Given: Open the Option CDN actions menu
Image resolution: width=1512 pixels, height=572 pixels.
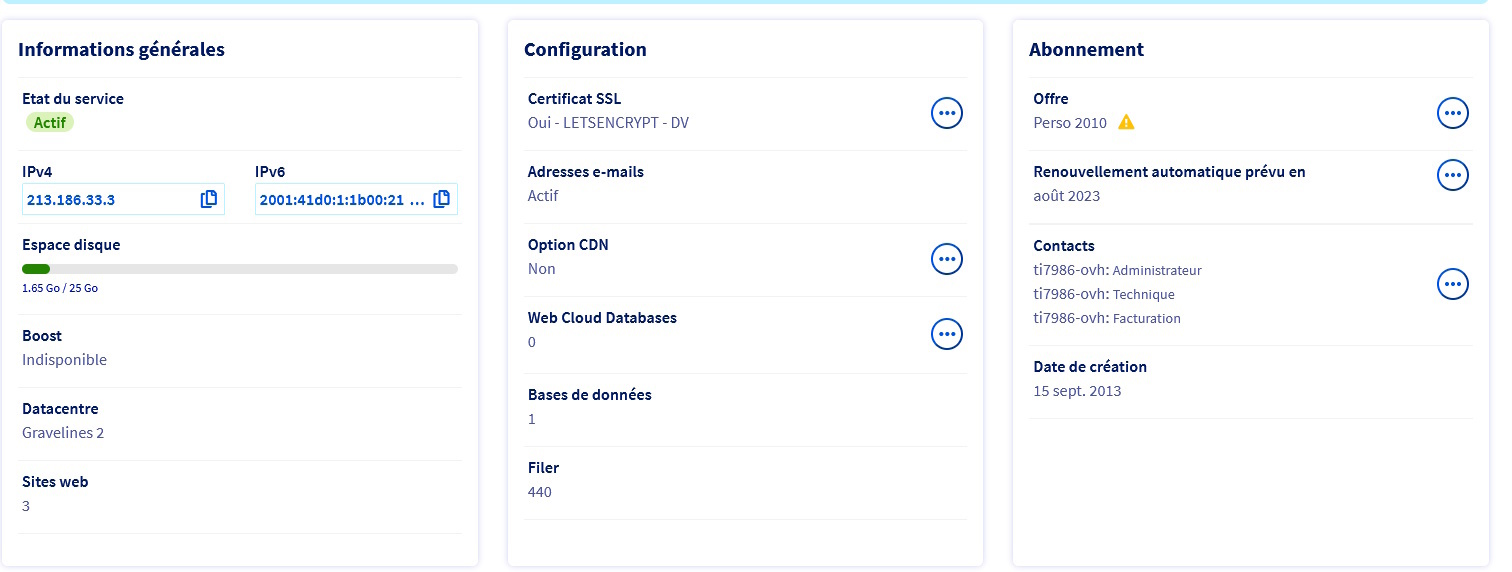Looking at the screenshot, I should click(946, 260).
